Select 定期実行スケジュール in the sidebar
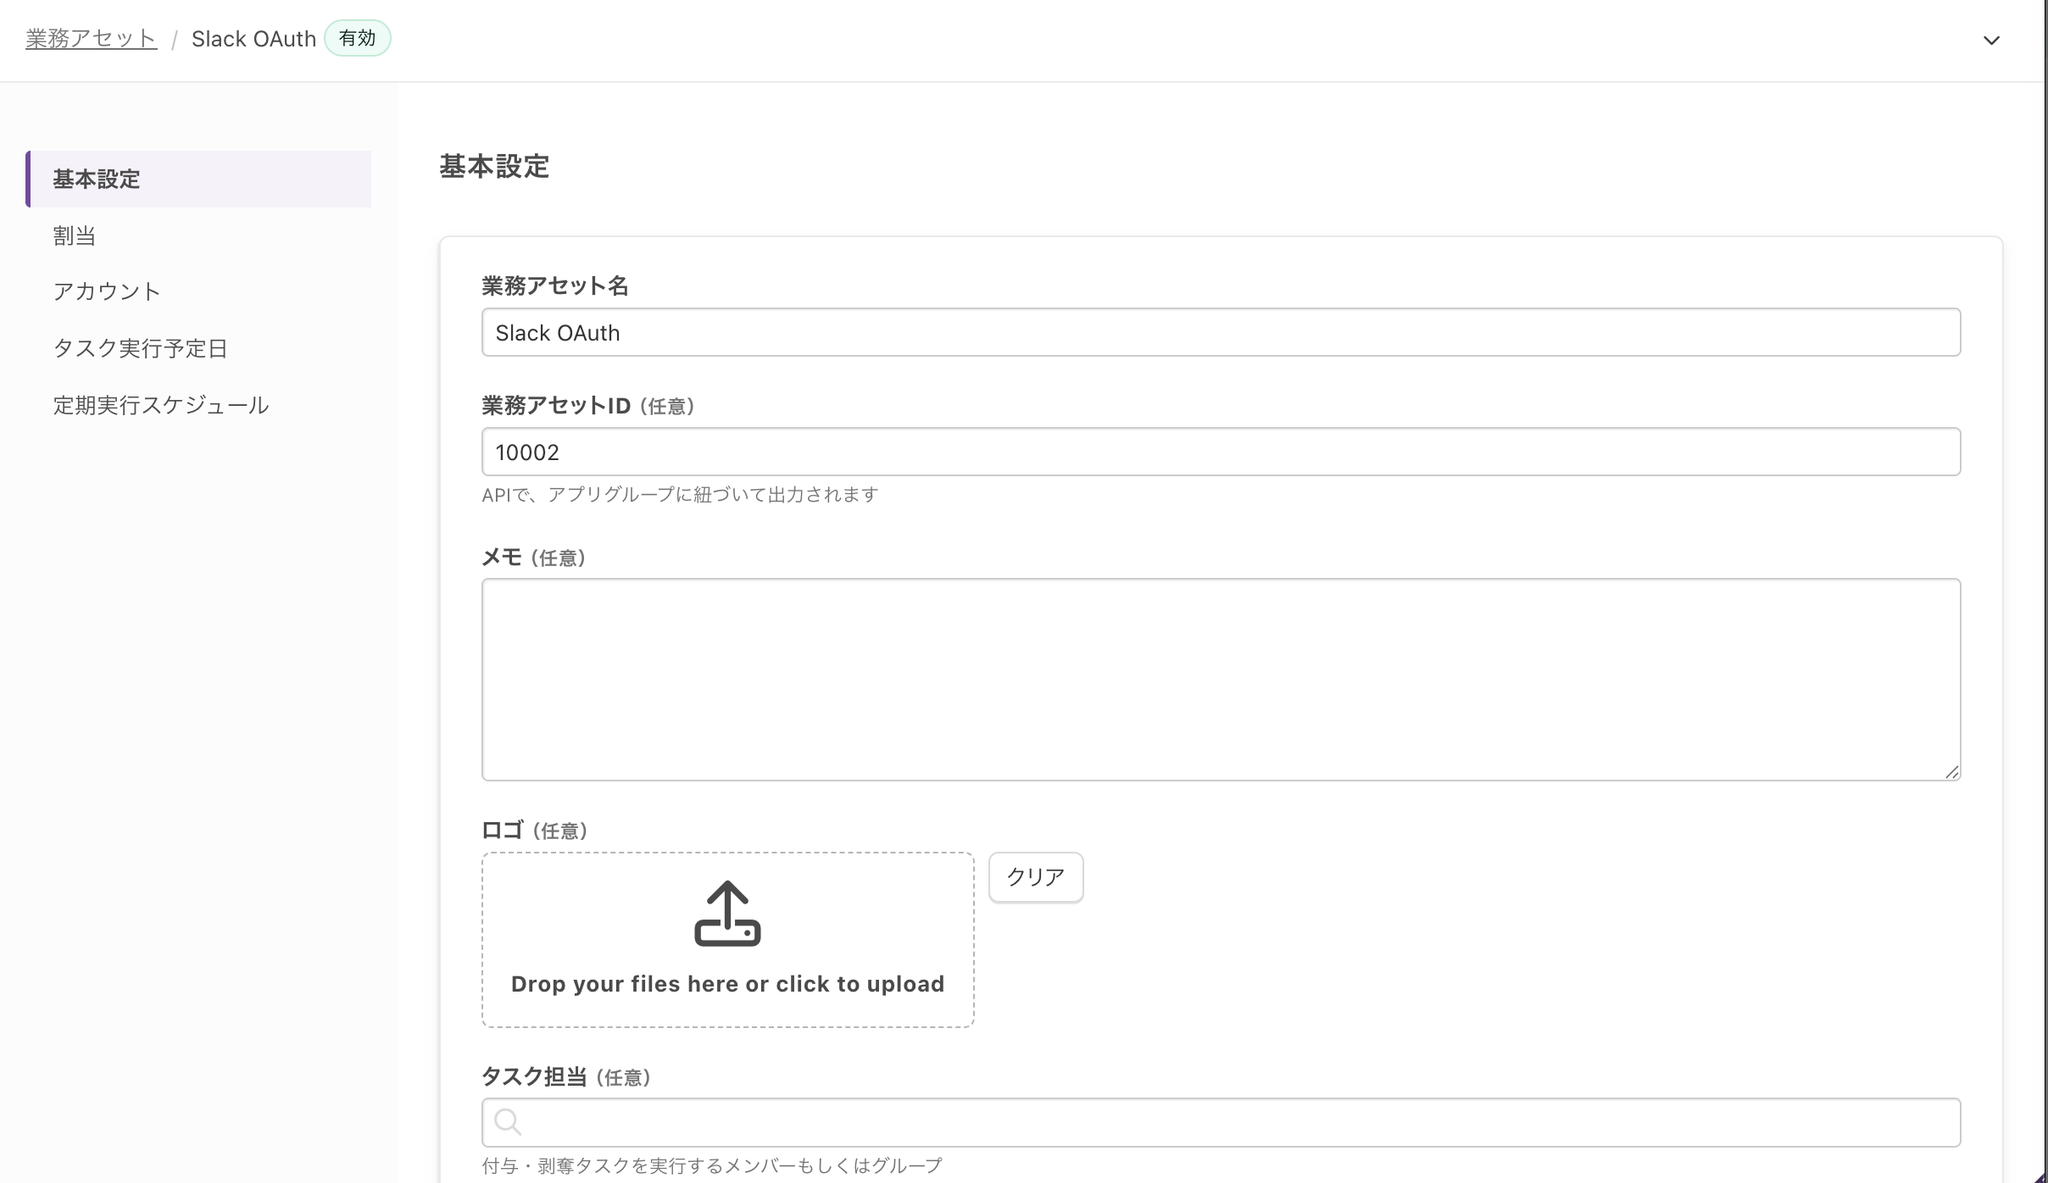Viewport: 2048px width, 1183px height. [x=161, y=405]
